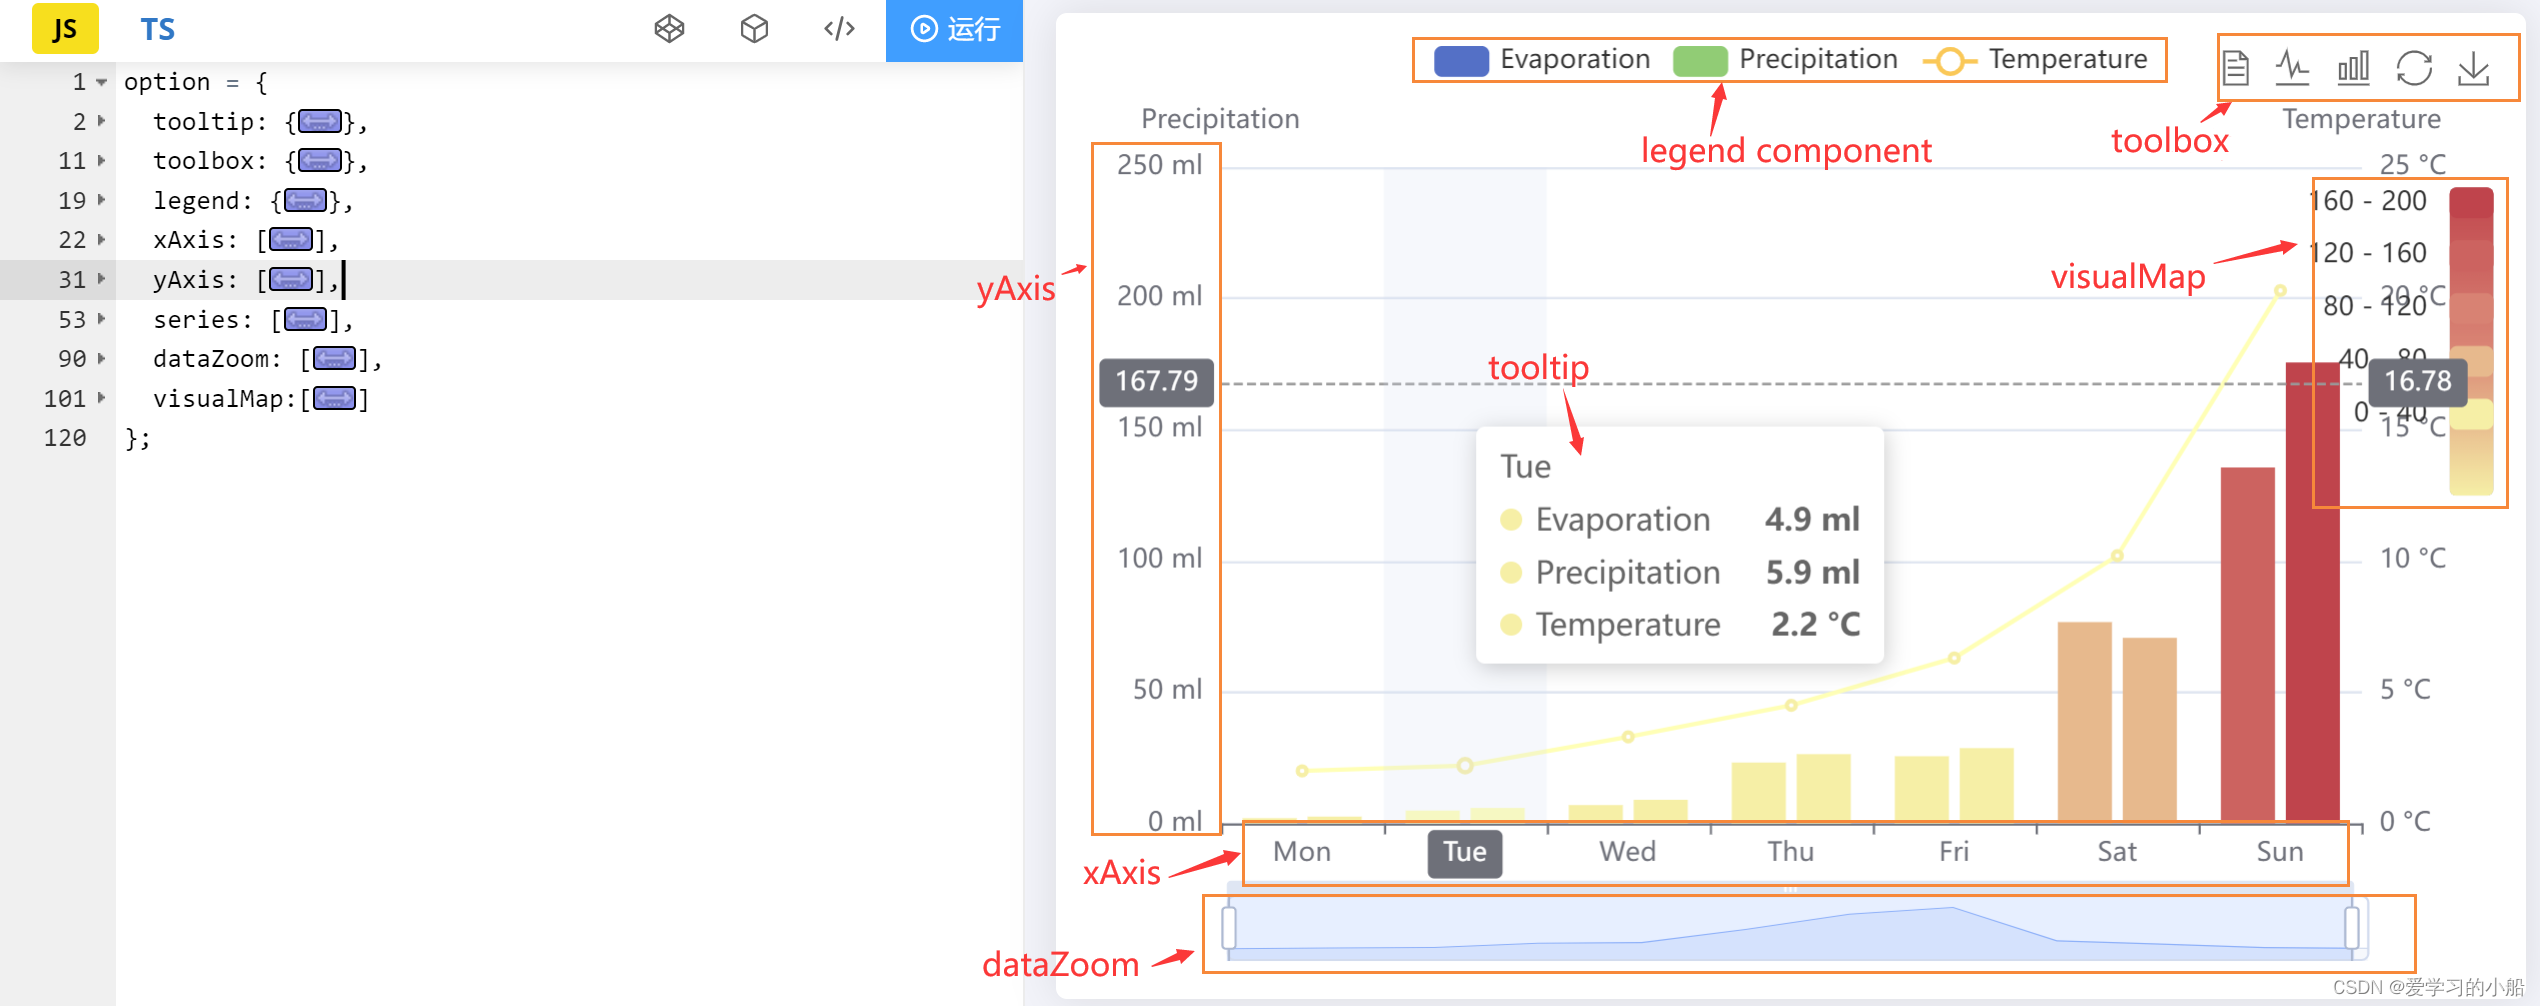Collapse the option object at line 1

101,82
